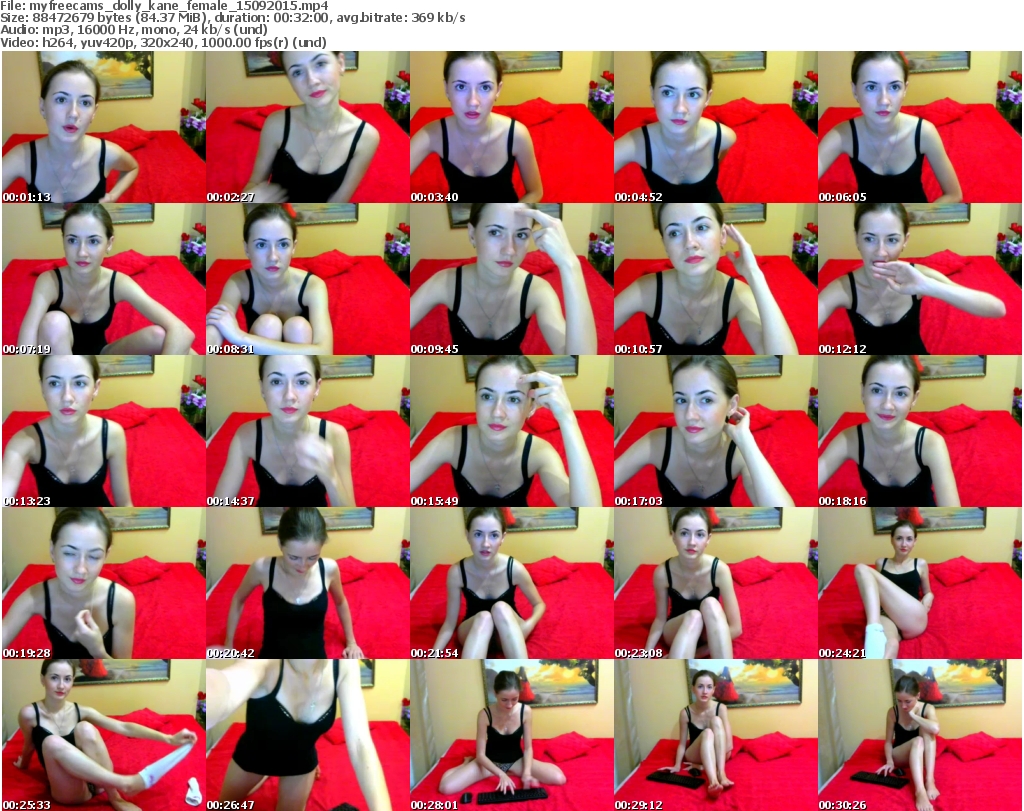The image size is (1024, 811).
Task: Pick the frame labeled 00:14:37
Action: (308, 432)
